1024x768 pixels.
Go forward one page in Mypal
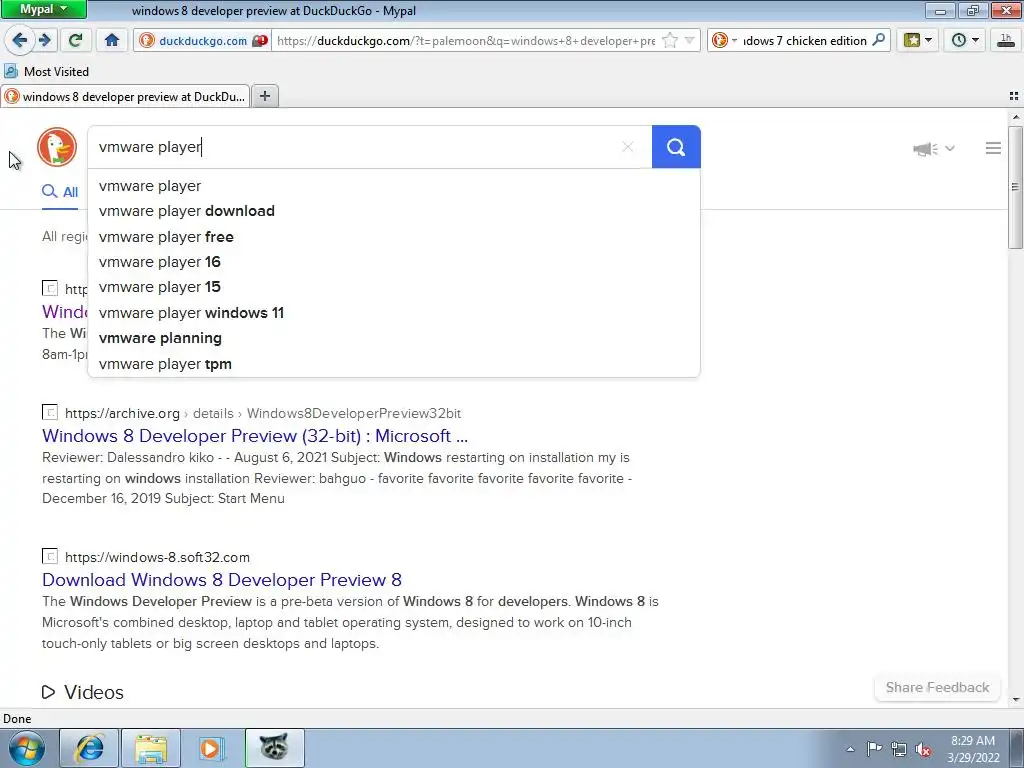point(45,40)
